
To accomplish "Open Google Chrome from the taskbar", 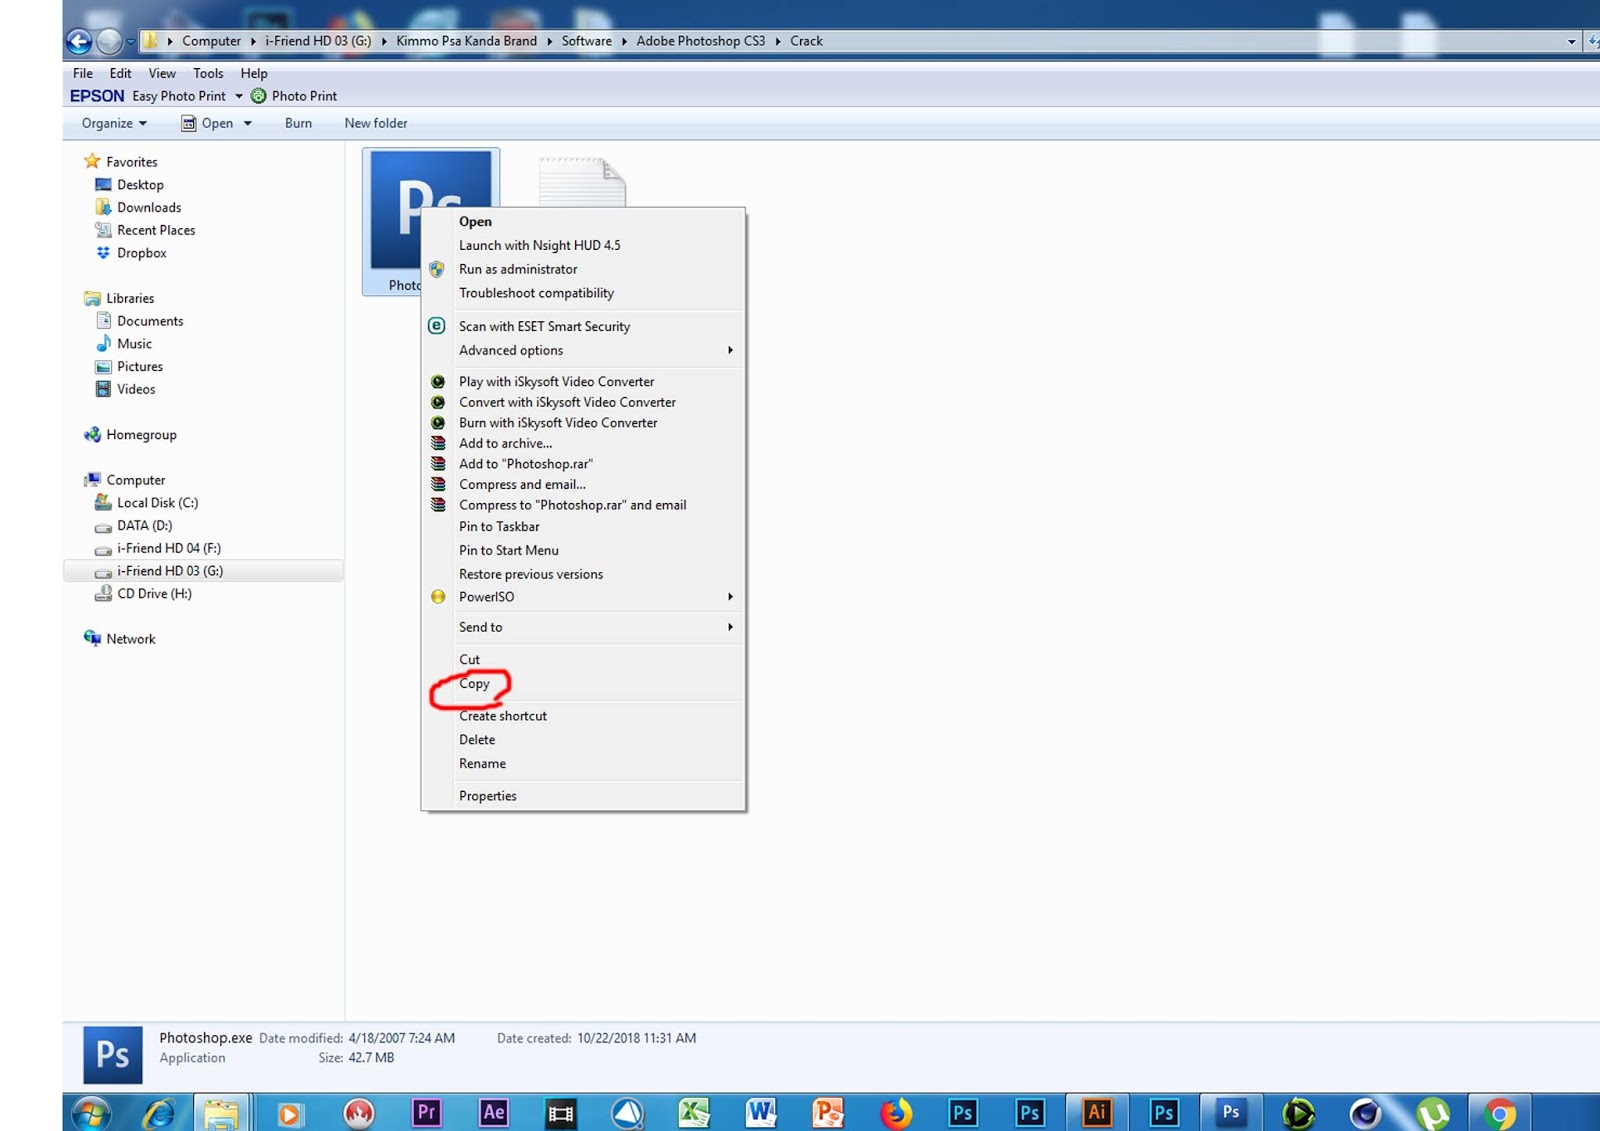I will click(x=1499, y=1113).
